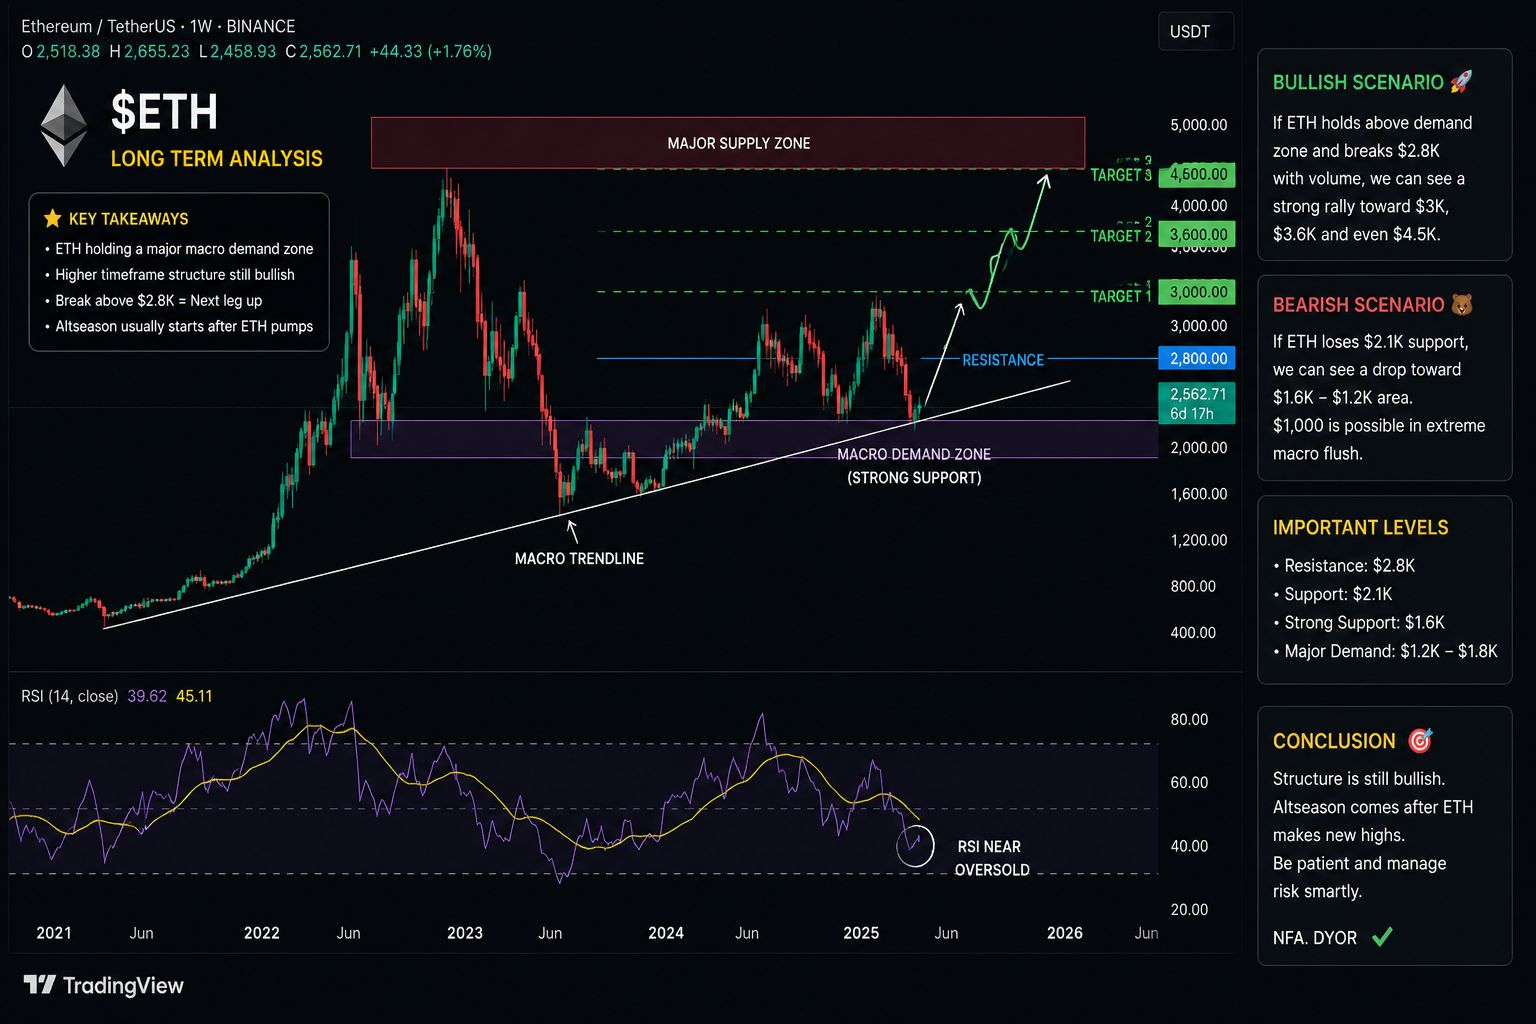The image size is (1536, 1024).
Task: Click the 2021 label on the time axis
Action: (x=54, y=933)
